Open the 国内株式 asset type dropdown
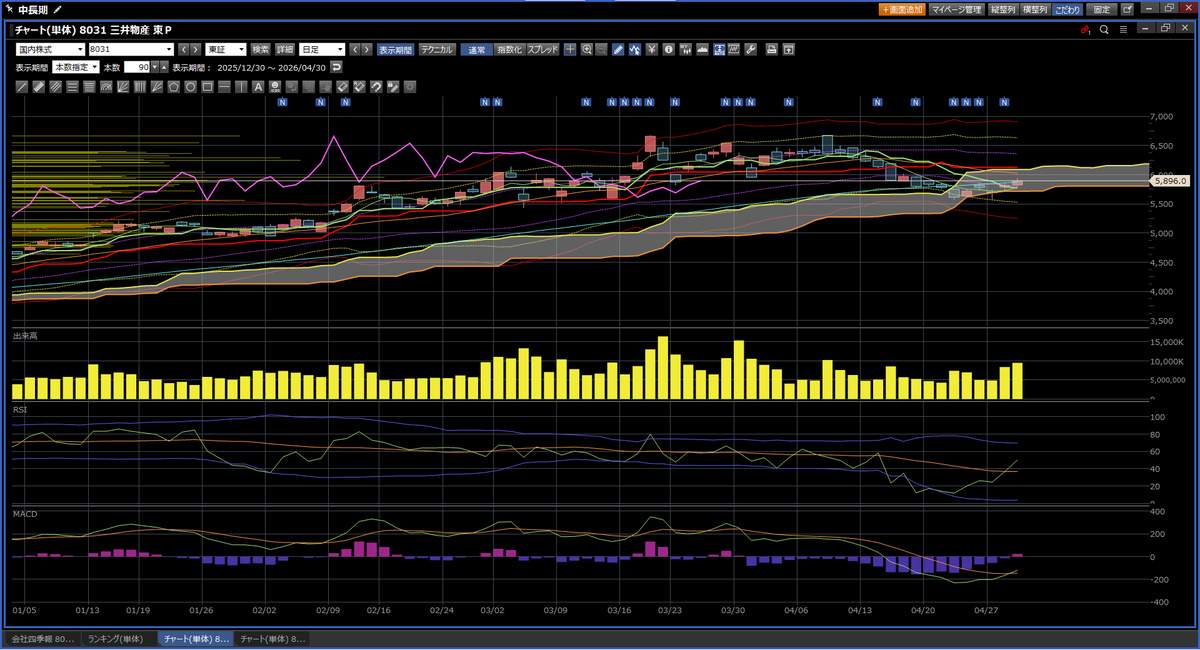Screen dimensions: 1200x650 pyautogui.click(x=51, y=49)
